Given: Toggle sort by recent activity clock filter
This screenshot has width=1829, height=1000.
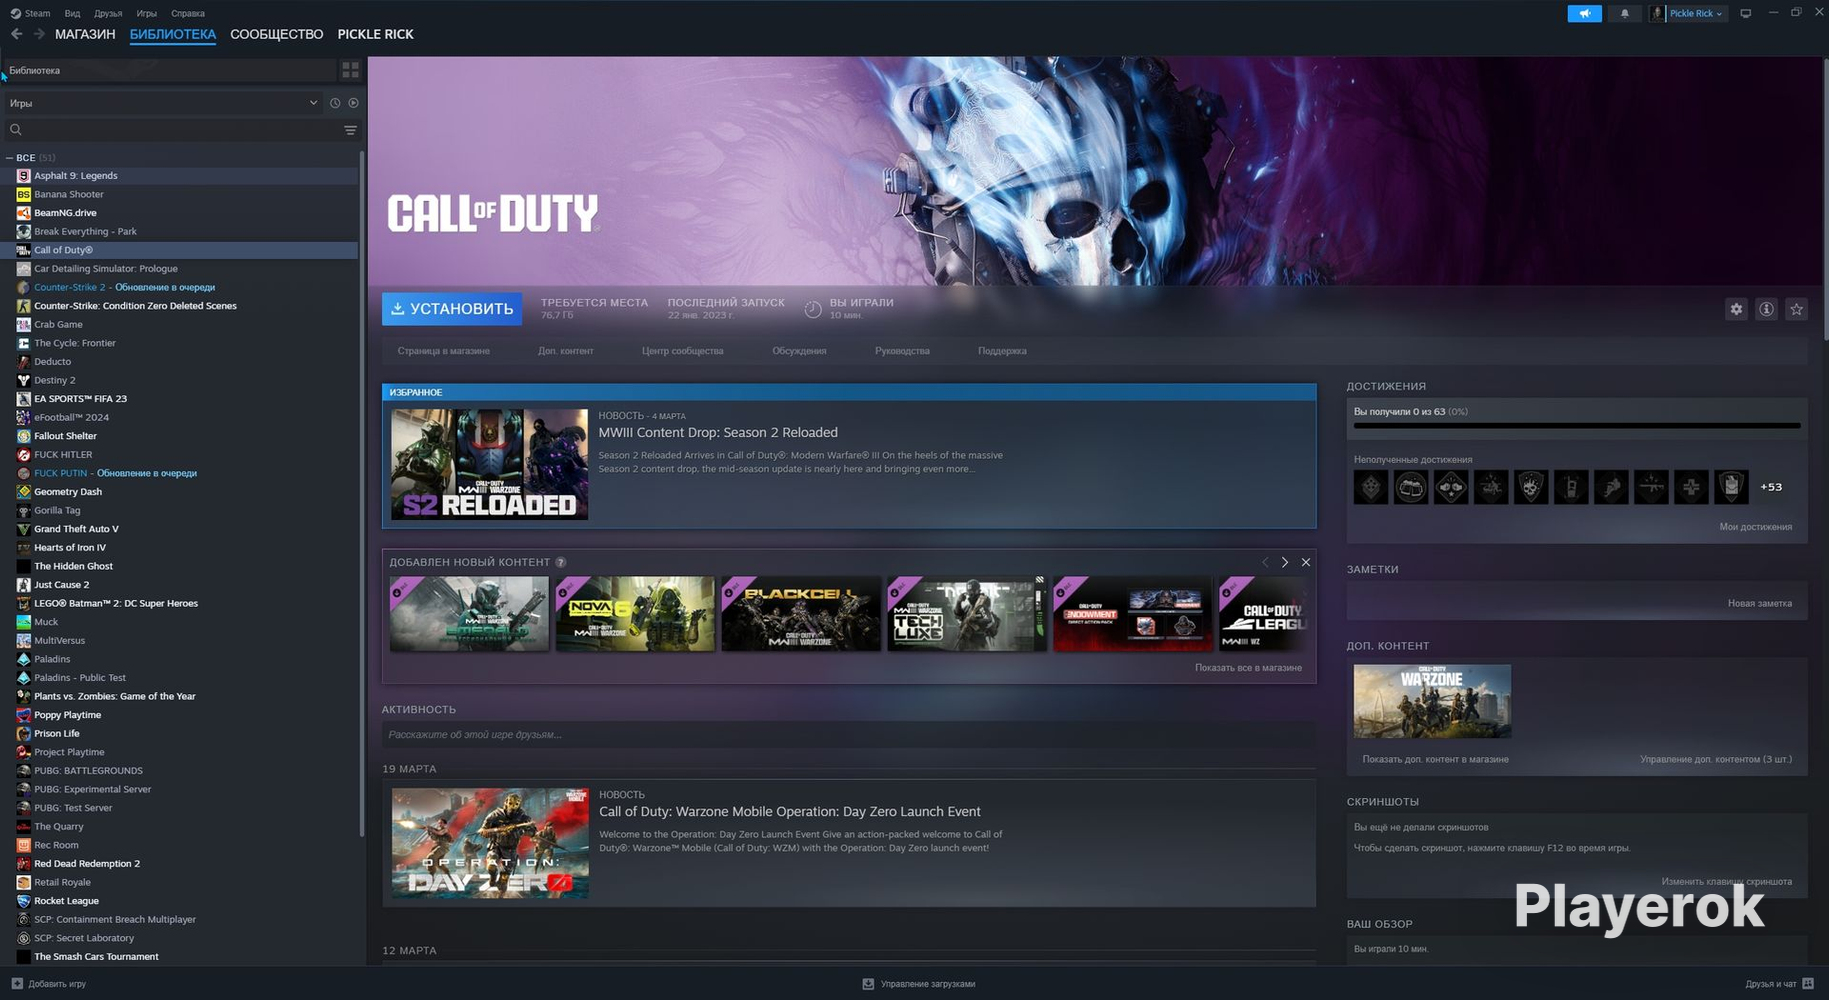Looking at the screenshot, I should pyautogui.click(x=335, y=103).
